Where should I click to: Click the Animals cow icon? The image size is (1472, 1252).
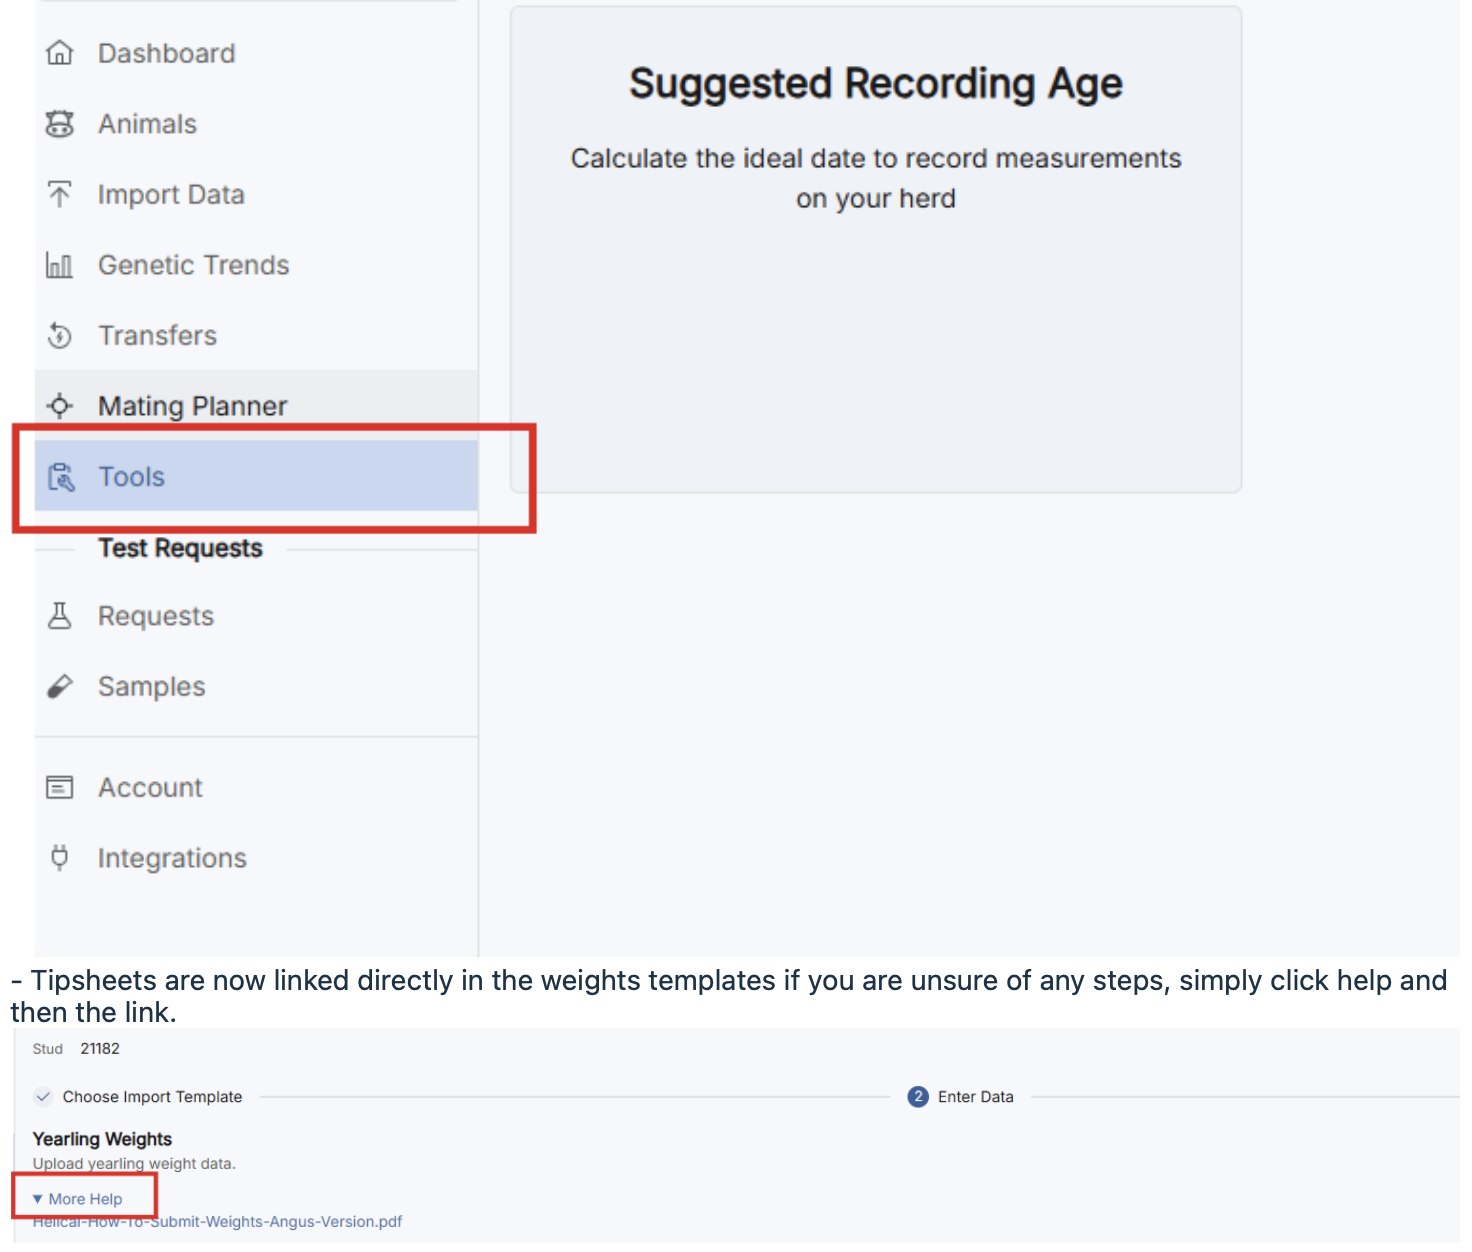(60, 124)
